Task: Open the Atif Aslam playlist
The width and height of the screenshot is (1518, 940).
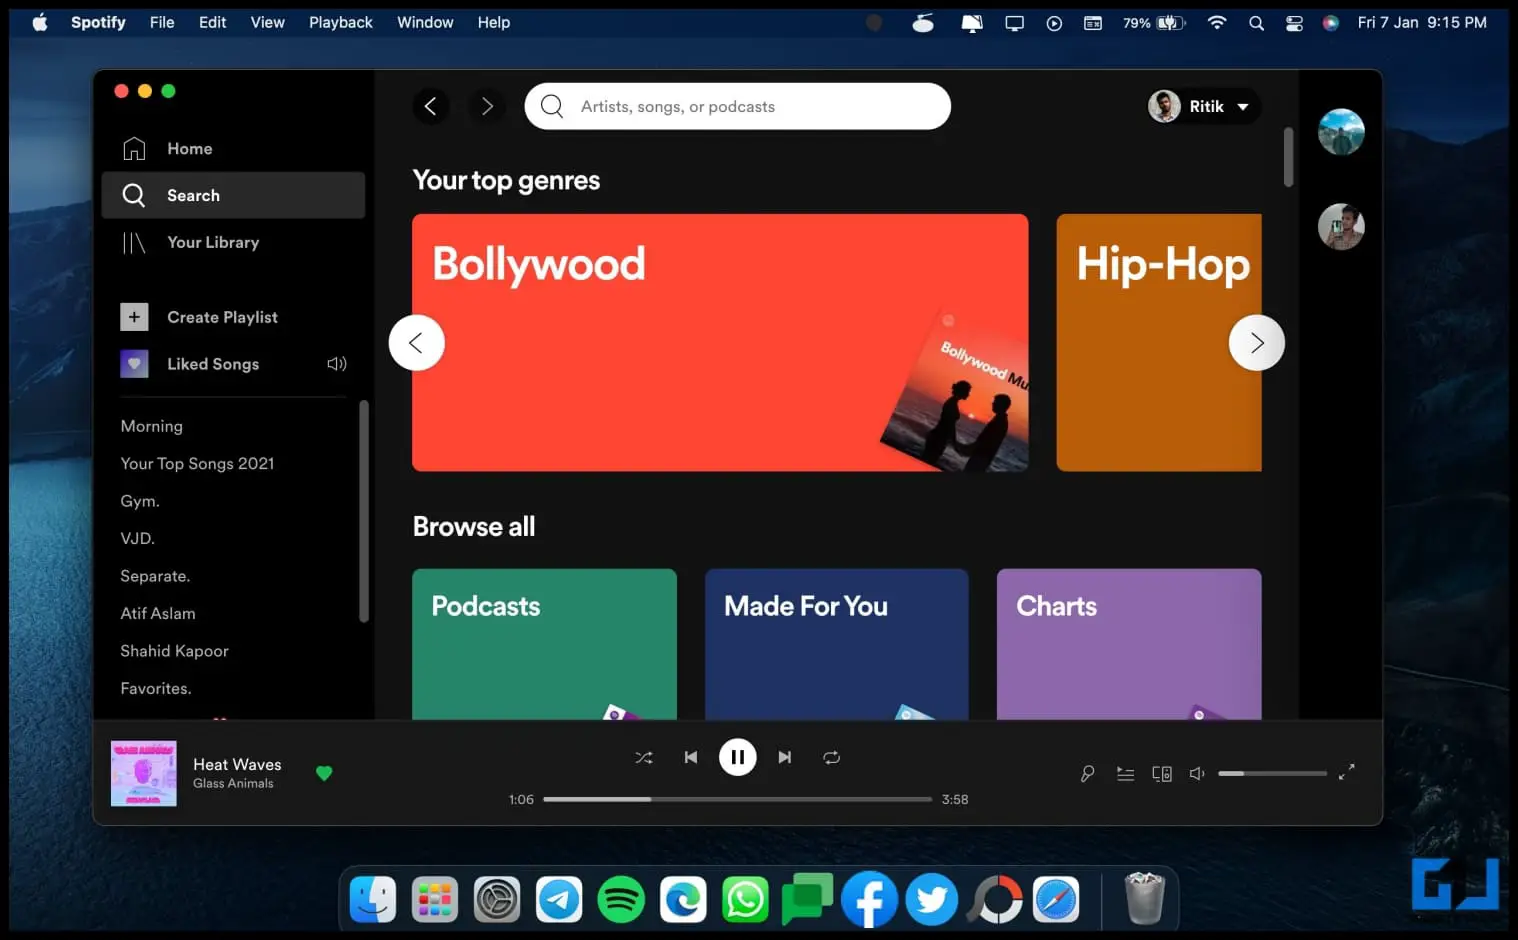Action: coord(158,614)
